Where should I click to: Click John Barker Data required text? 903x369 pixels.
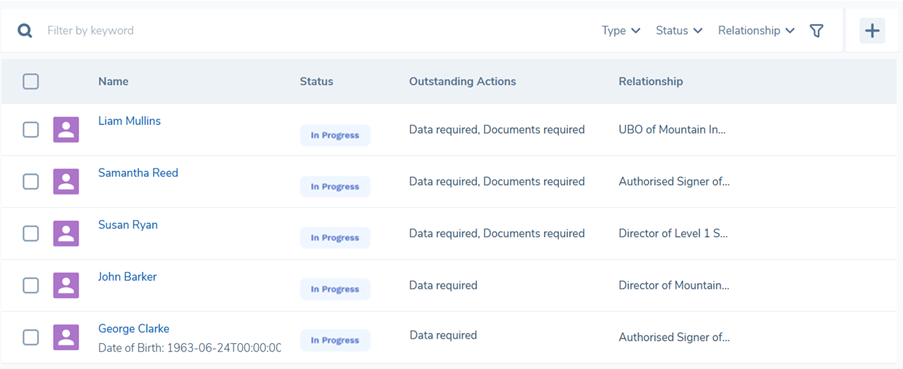click(x=443, y=285)
